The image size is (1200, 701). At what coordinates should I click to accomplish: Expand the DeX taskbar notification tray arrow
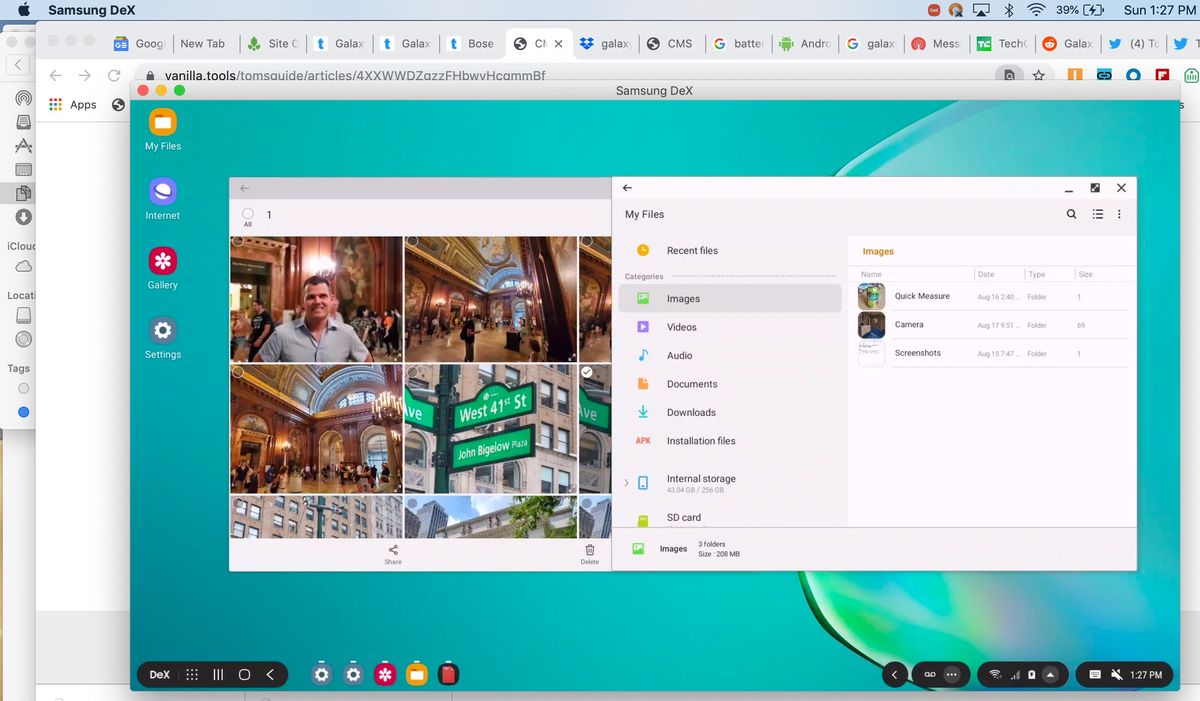pos(1050,675)
